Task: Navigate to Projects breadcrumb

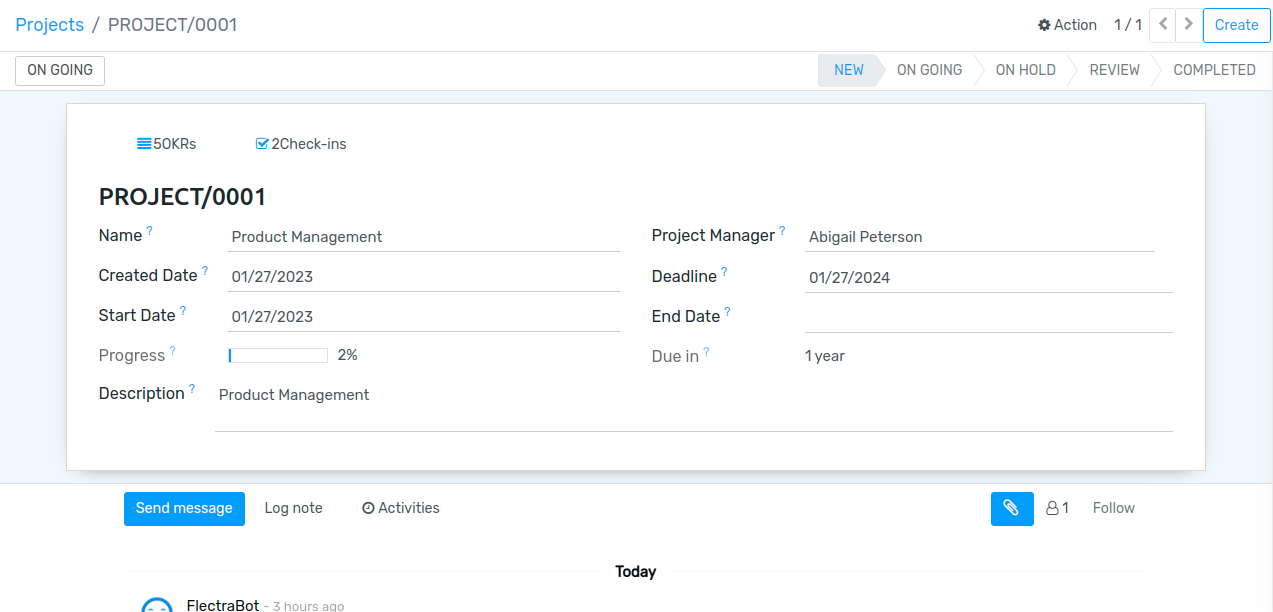Action: click(x=50, y=25)
